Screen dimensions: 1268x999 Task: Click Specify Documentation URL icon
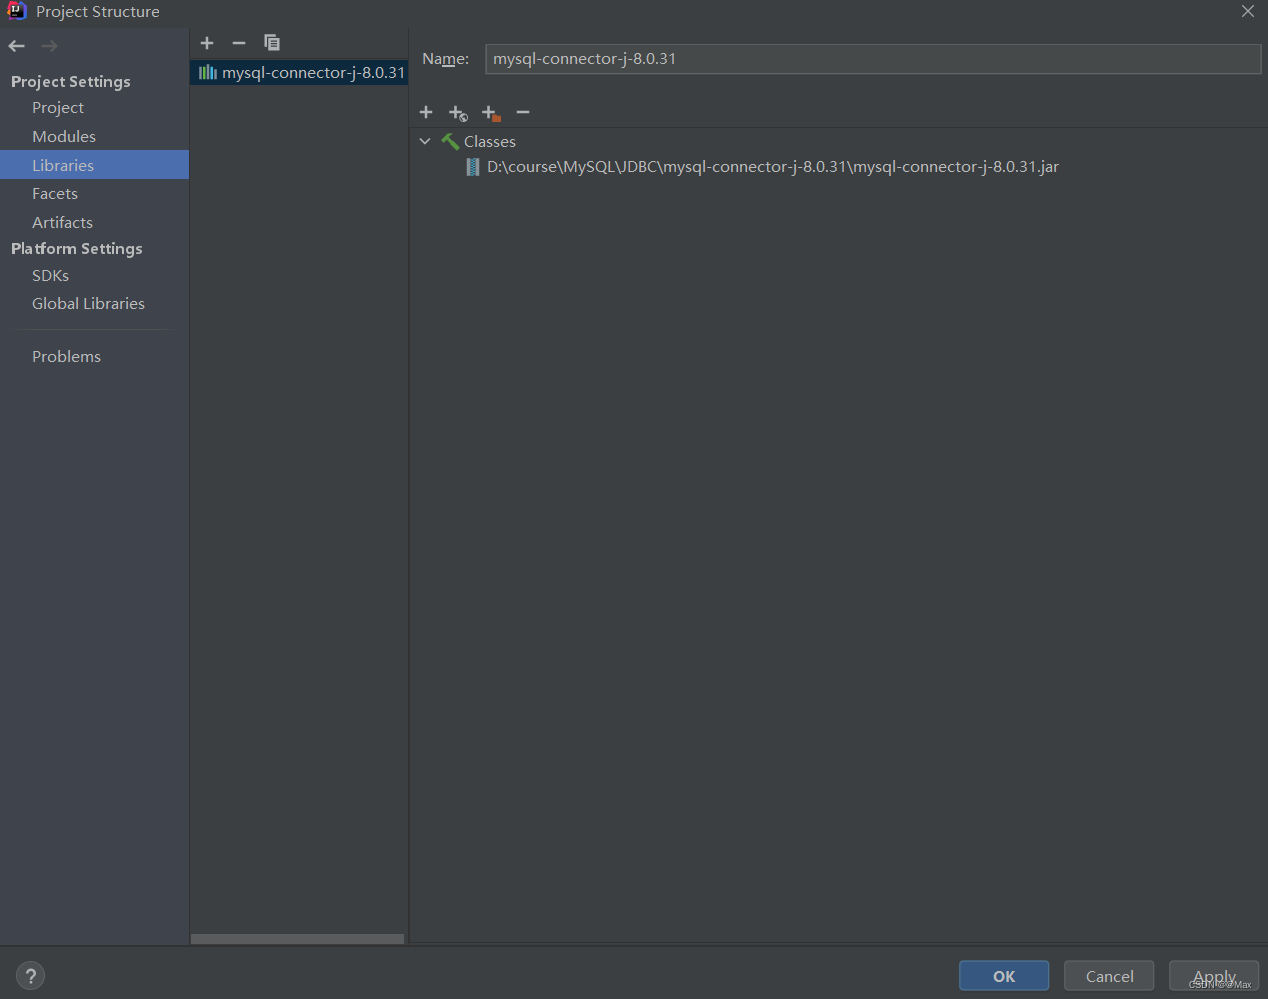(458, 113)
